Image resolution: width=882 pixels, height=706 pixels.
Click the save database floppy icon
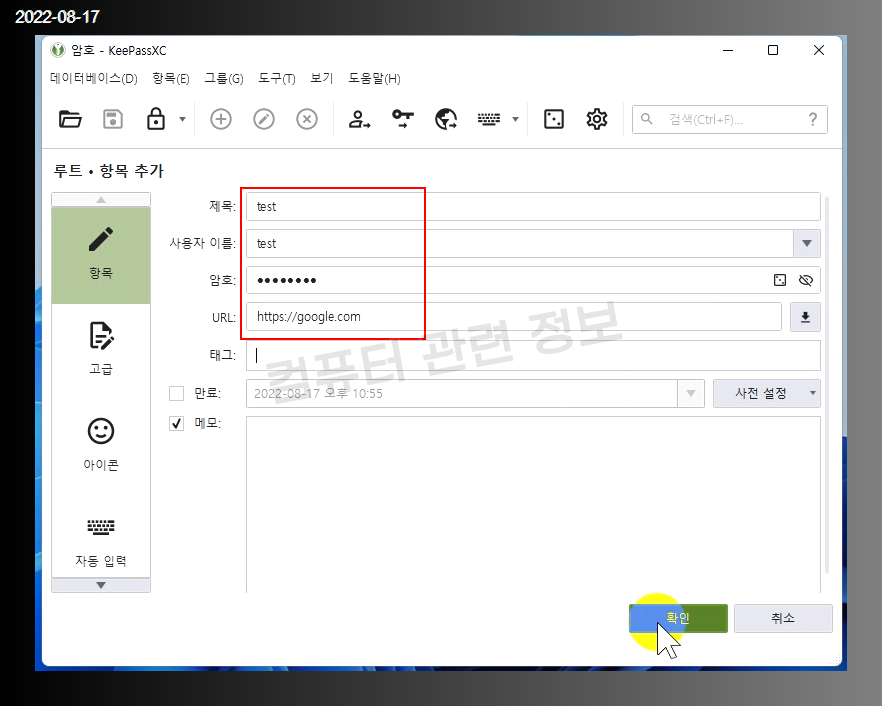click(x=113, y=119)
